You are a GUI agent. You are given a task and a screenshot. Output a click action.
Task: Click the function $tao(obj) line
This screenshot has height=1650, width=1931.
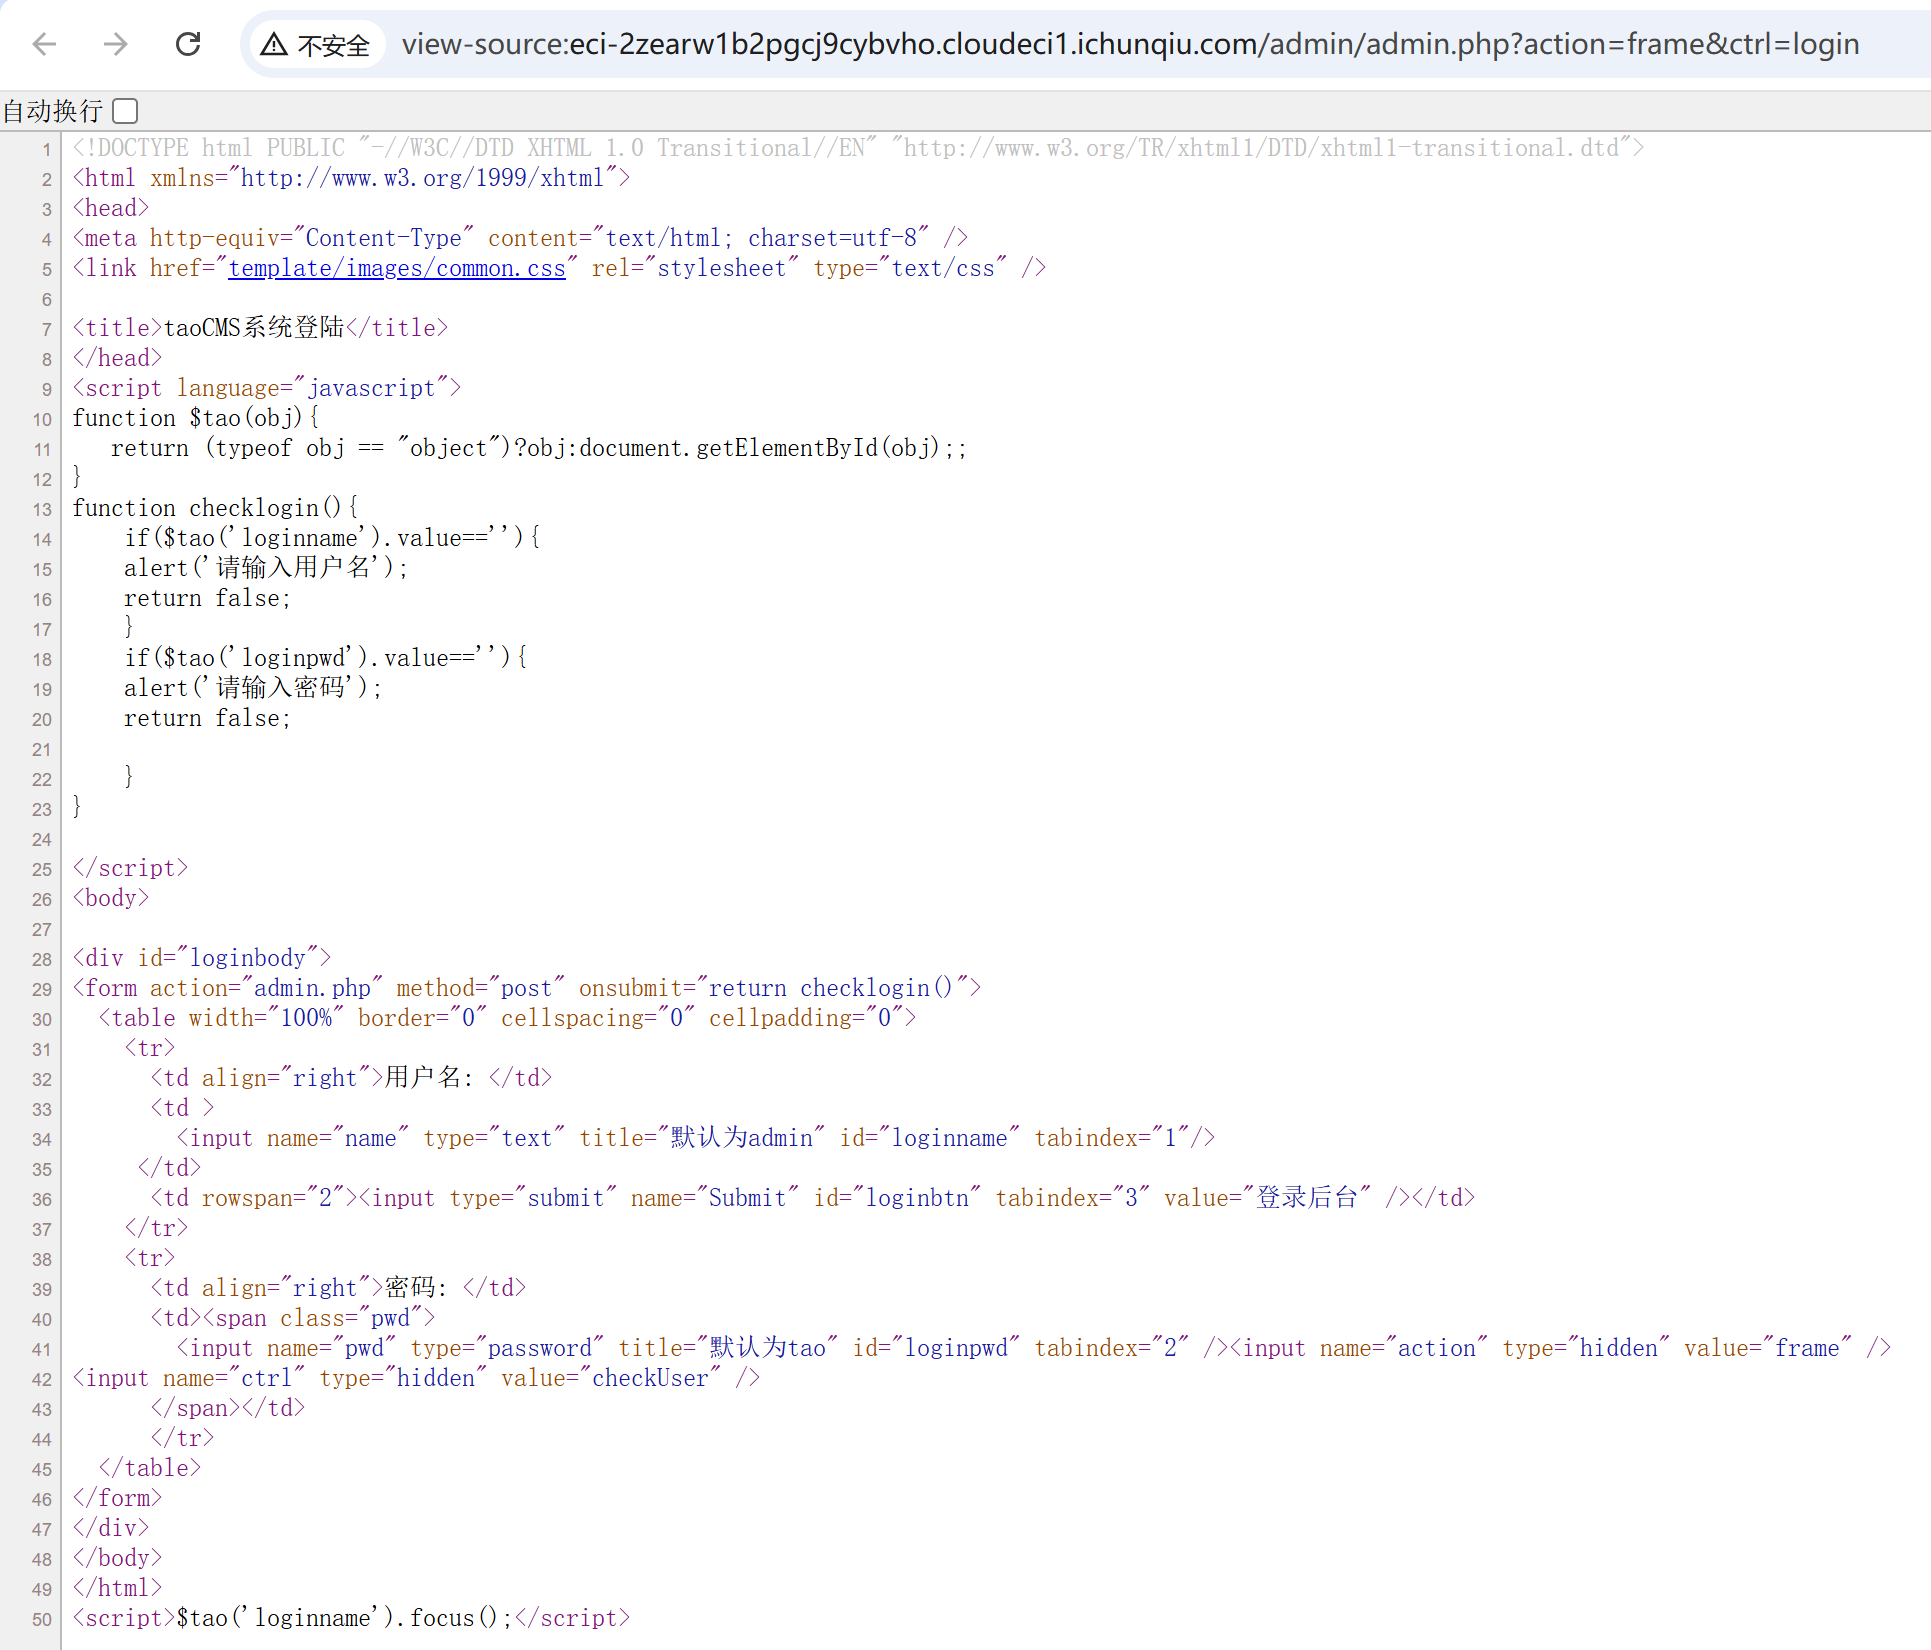pos(196,418)
